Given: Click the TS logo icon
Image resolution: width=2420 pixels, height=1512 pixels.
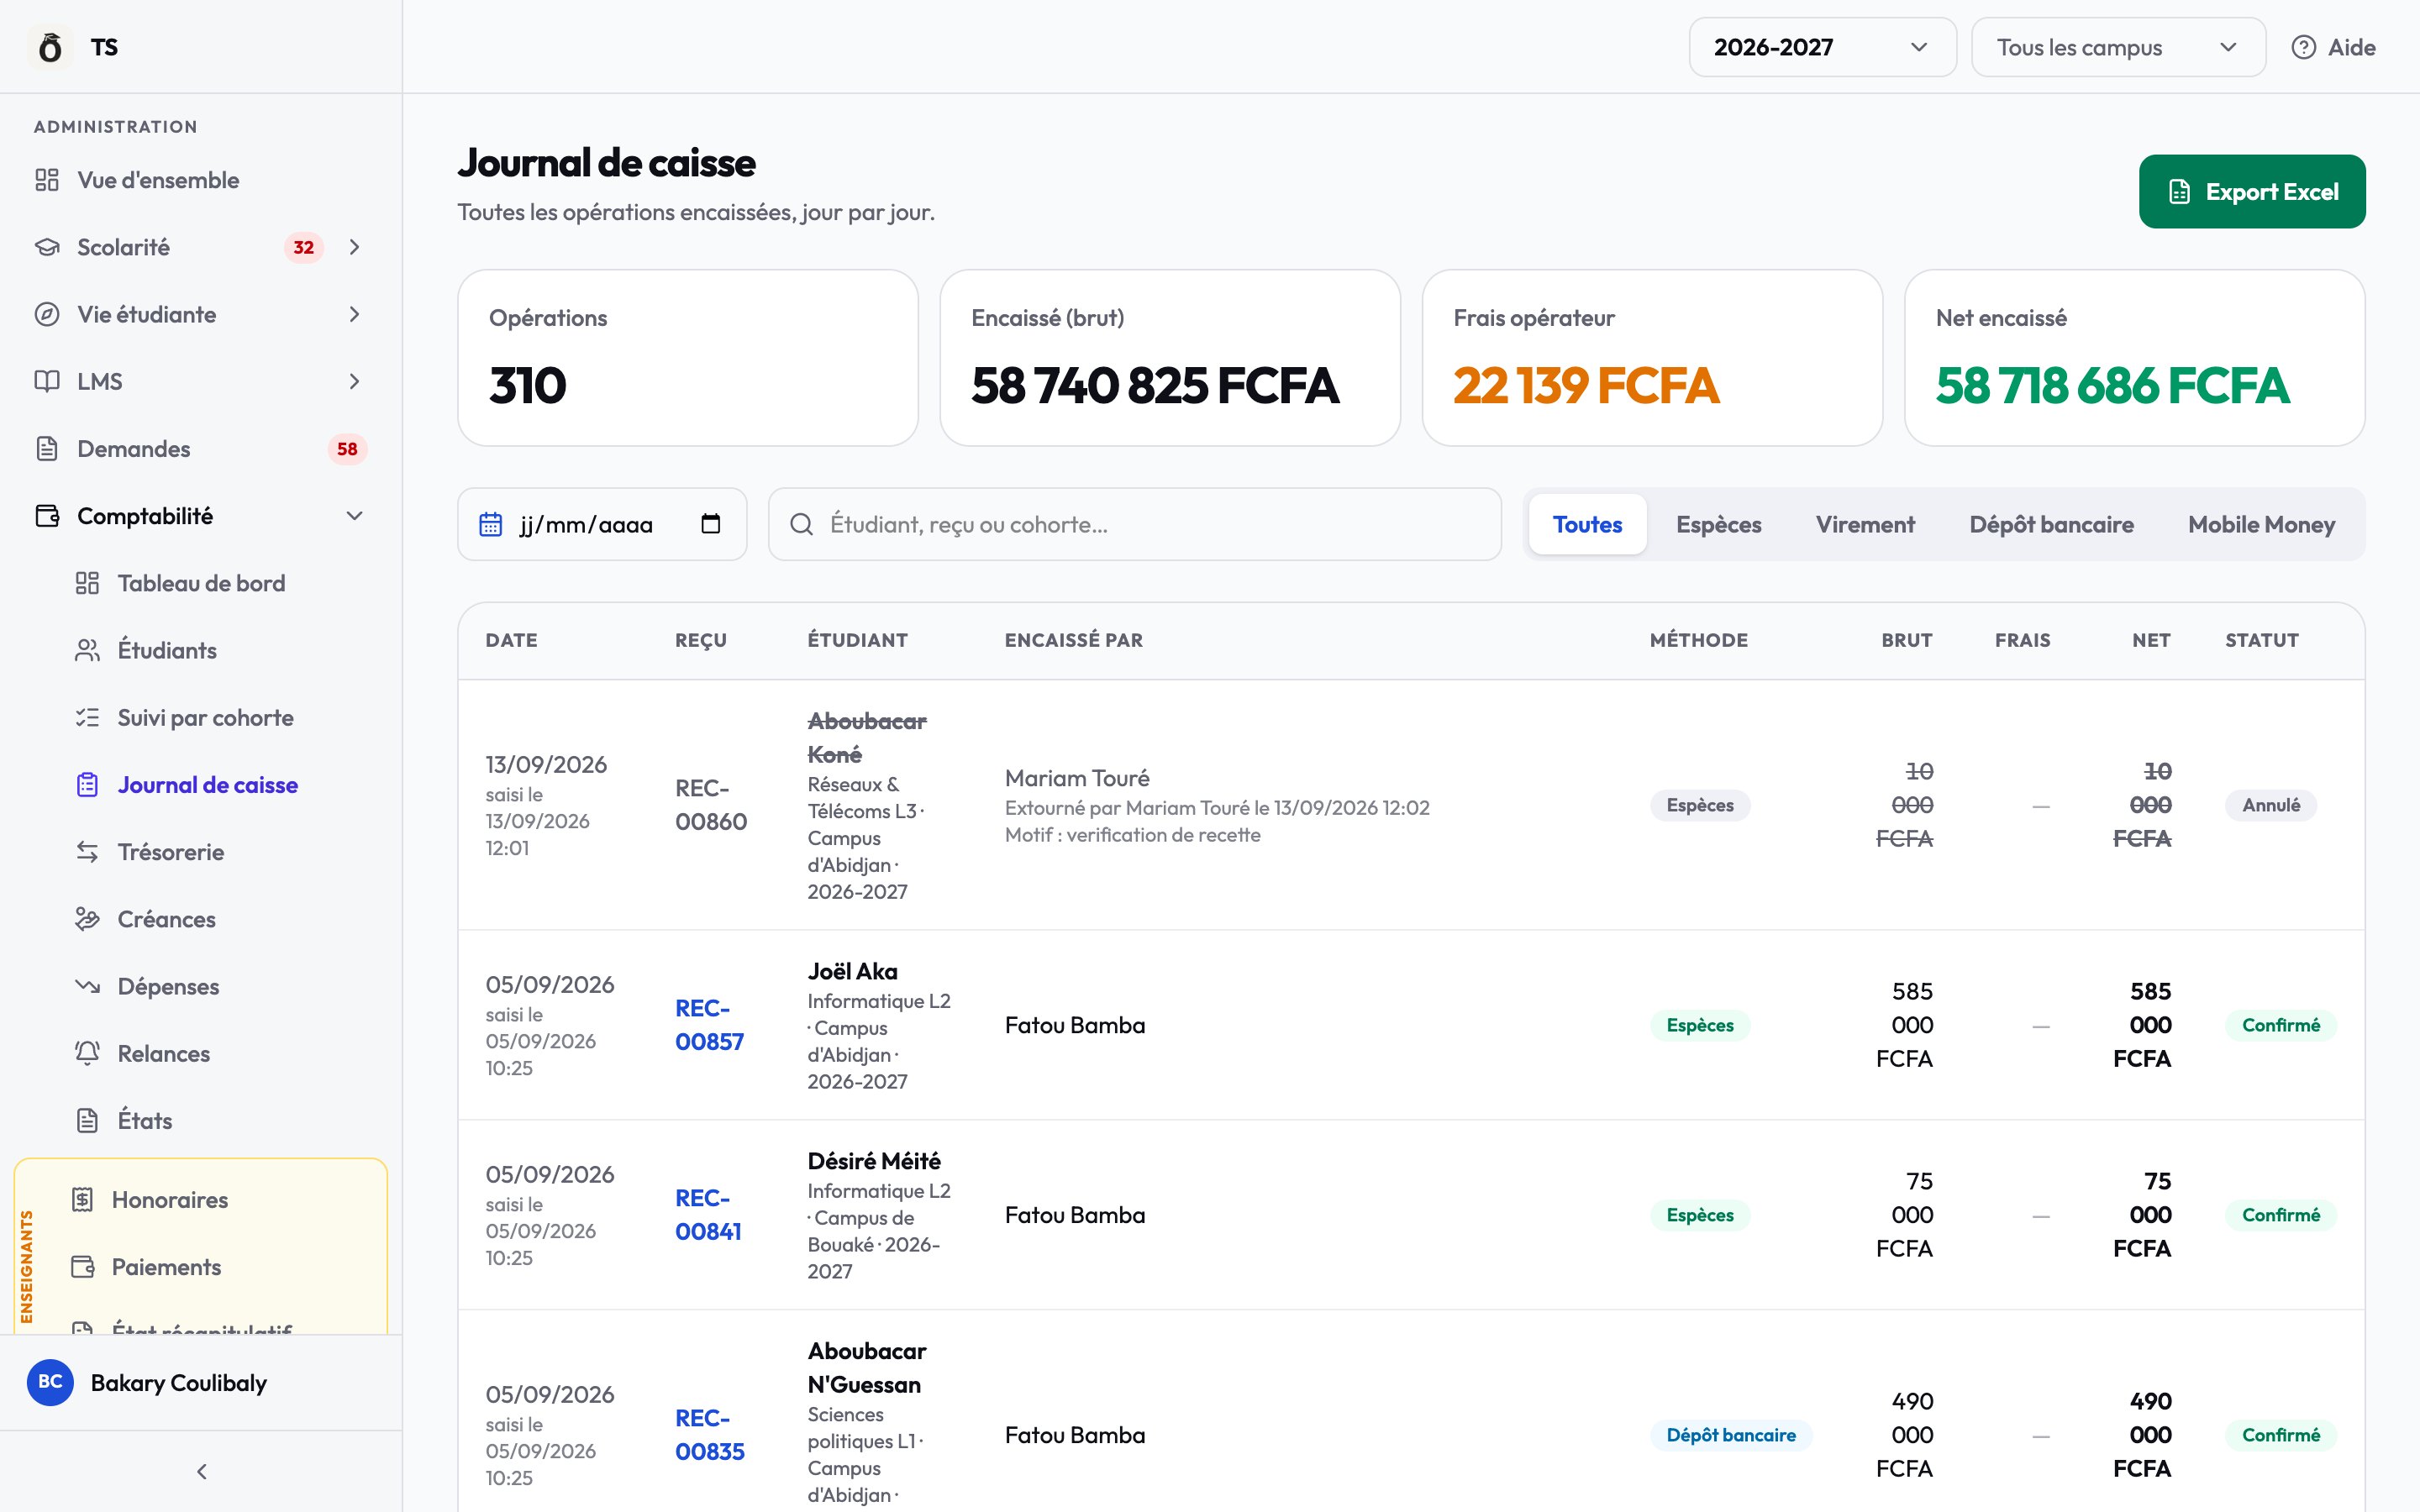Looking at the screenshot, I should tap(50, 47).
